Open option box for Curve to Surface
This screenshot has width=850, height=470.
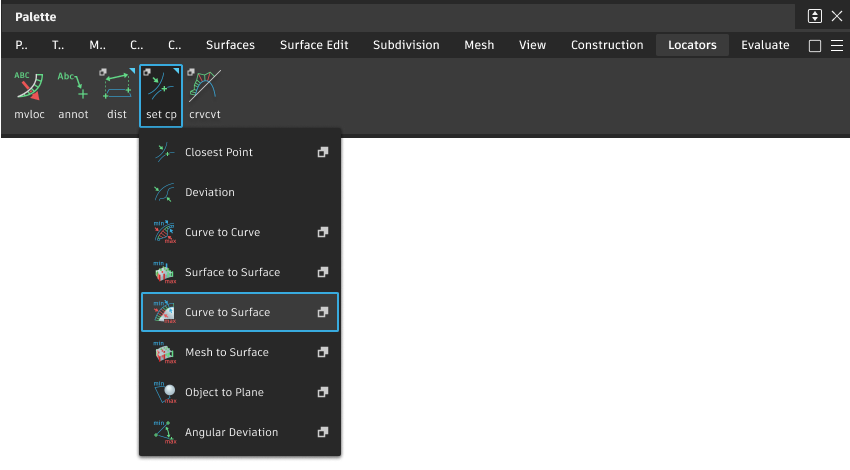(322, 312)
